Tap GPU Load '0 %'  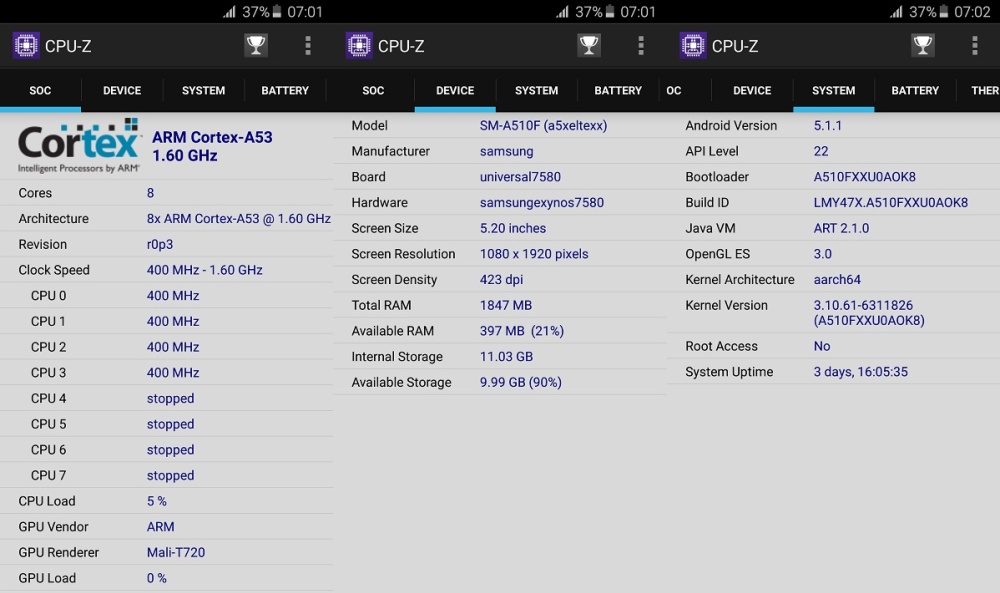tap(156, 578)
